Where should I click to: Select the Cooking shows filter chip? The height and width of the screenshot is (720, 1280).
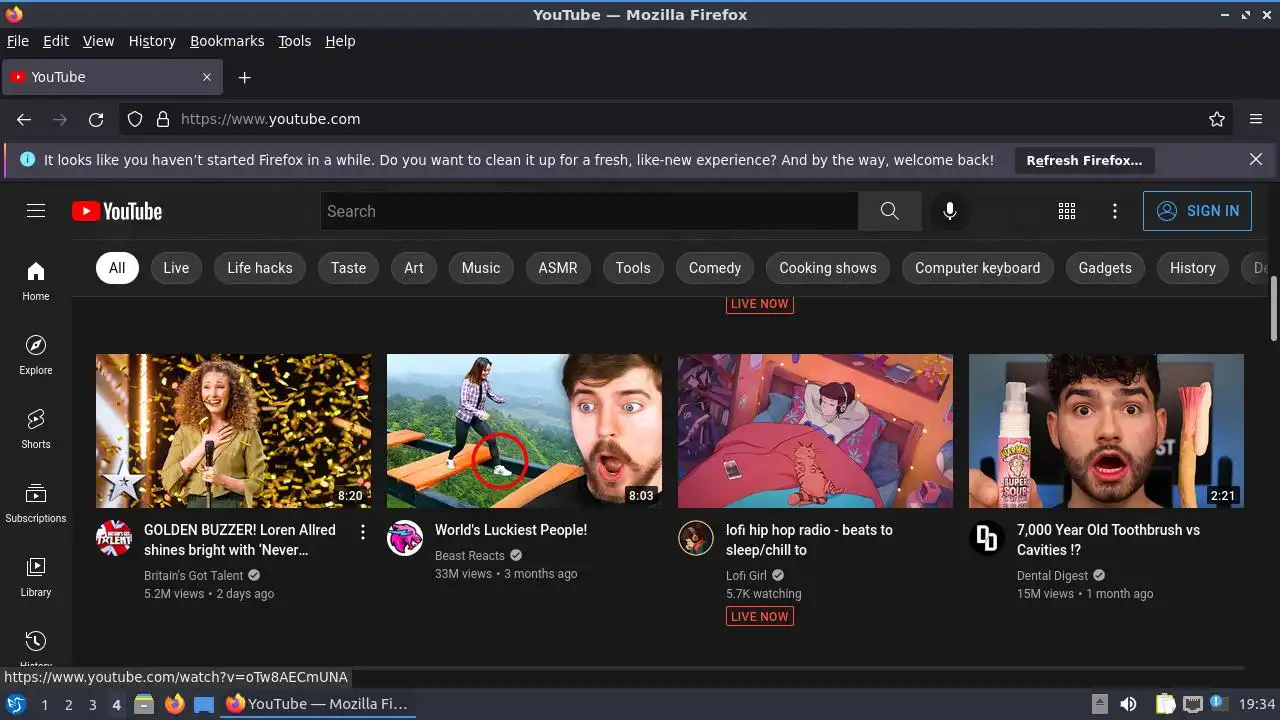[828, 268]
